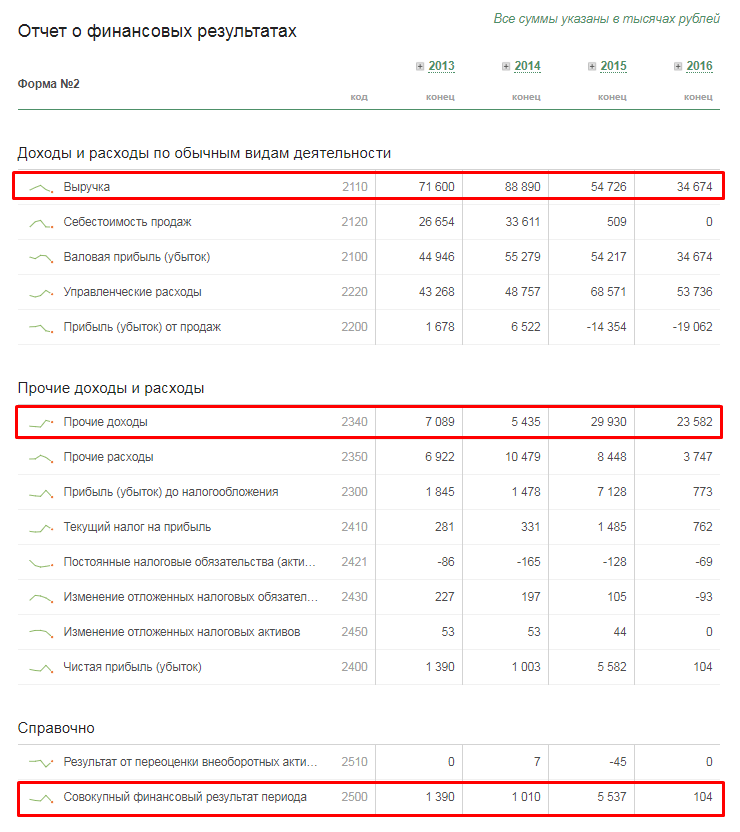Click the 2015 revenue value 54 726
Image resolution: width=740 pixels, height=832 pixels.
[x=608, y=187]
